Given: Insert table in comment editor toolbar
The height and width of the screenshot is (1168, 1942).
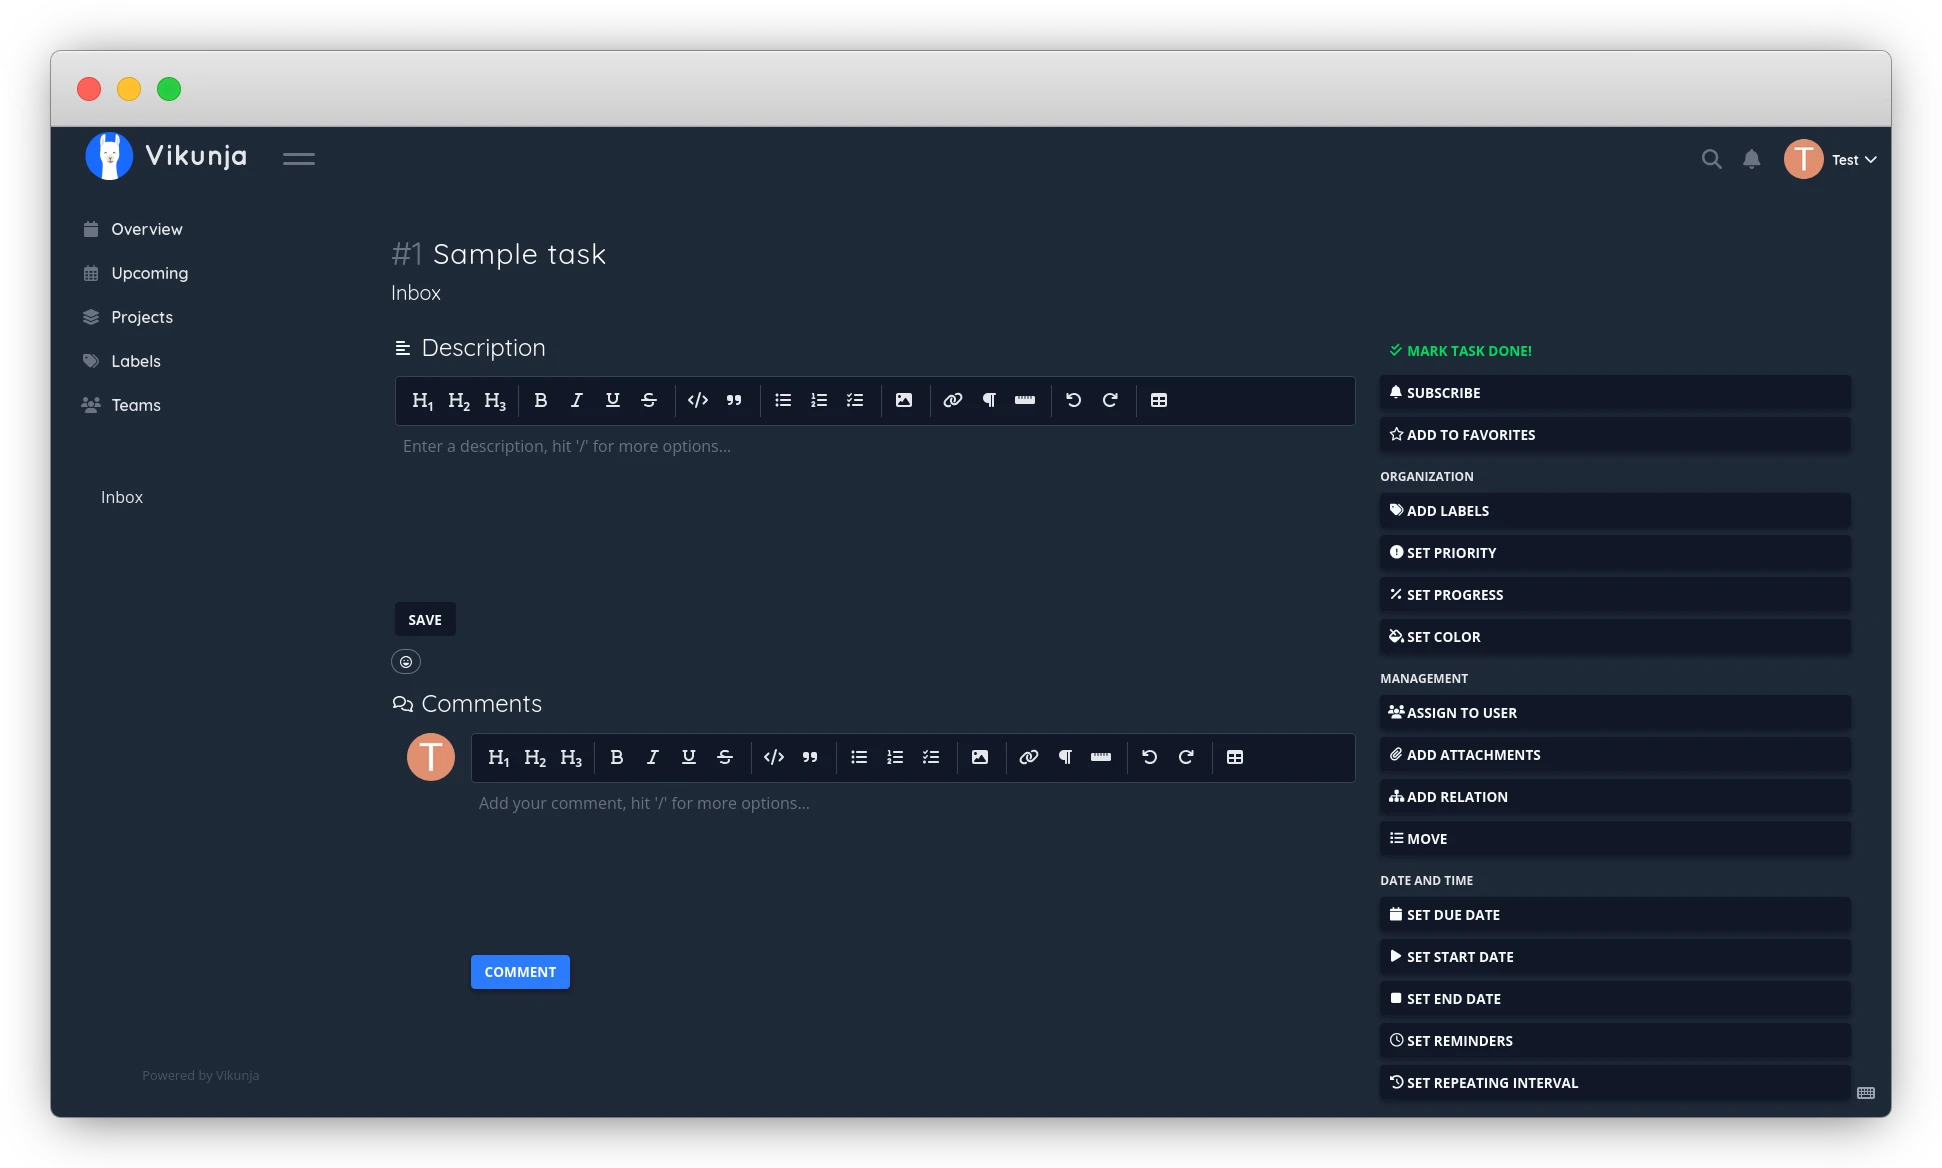Looking at the screenshot, I should [1235, 757].
